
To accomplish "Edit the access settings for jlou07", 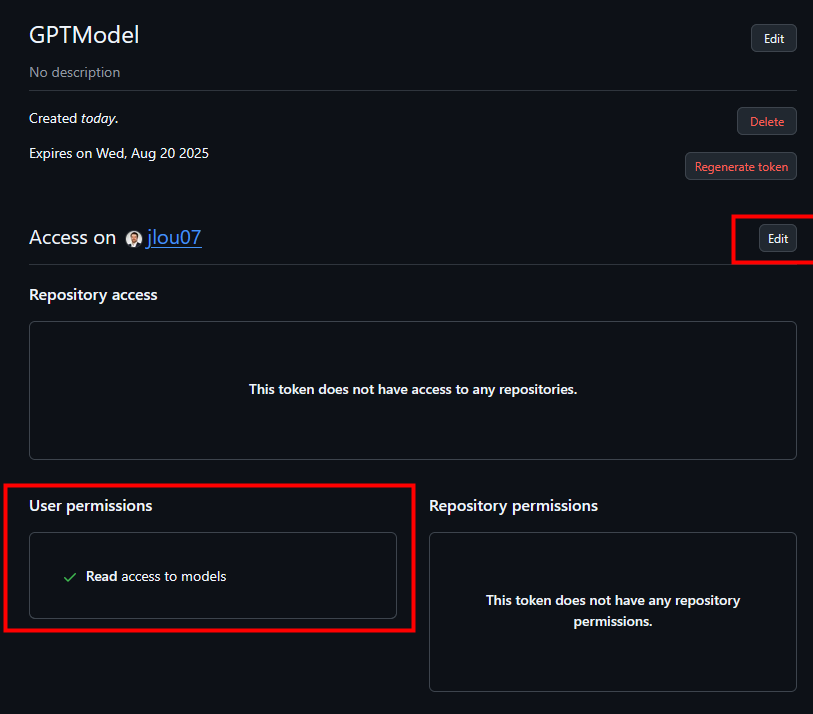I will [778, 239].
